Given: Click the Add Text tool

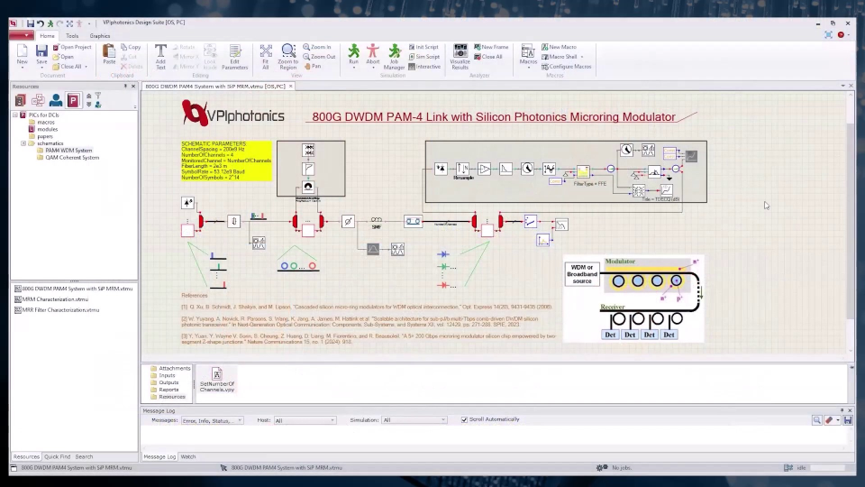Looking at the screenshot, I should pyautogui.click(x=160, y=56).
